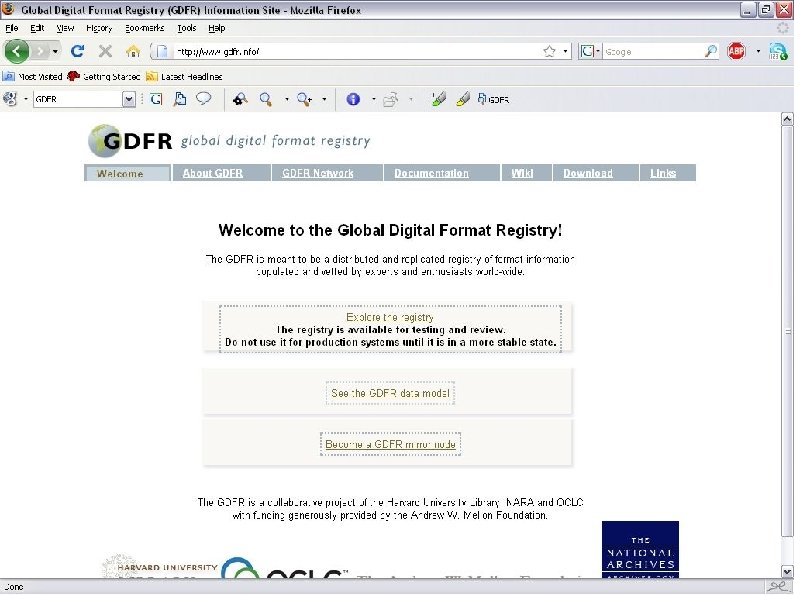Click the grayed folder-up toolbar icon
Viewport: 794px width, 595px height.
390,99
